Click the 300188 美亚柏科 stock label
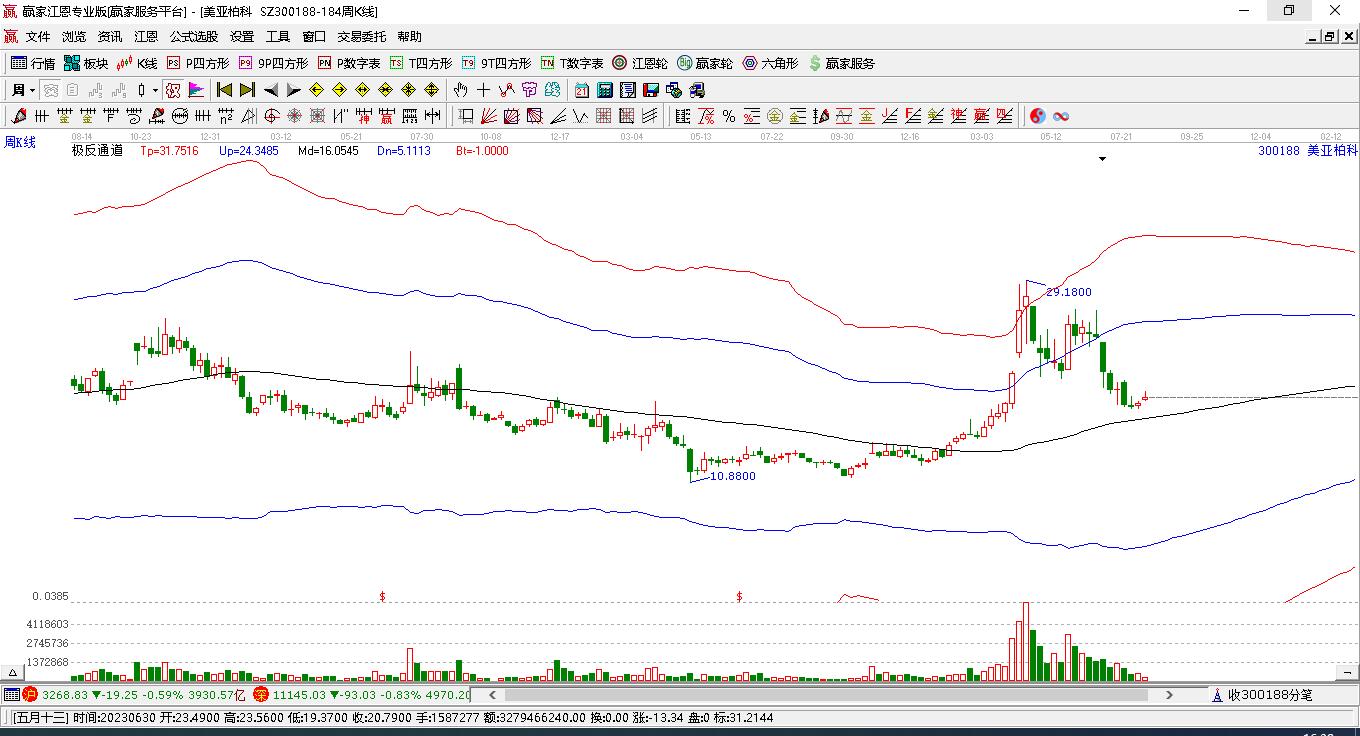Image resolution: width=1360 pixels, height=736 pixels. pyautogui.click(x=1308, y=151)
